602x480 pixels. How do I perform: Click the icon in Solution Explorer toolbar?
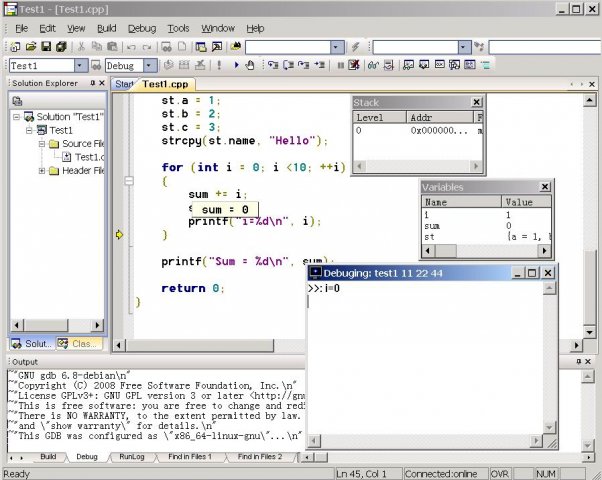click(x=17, y=100)
